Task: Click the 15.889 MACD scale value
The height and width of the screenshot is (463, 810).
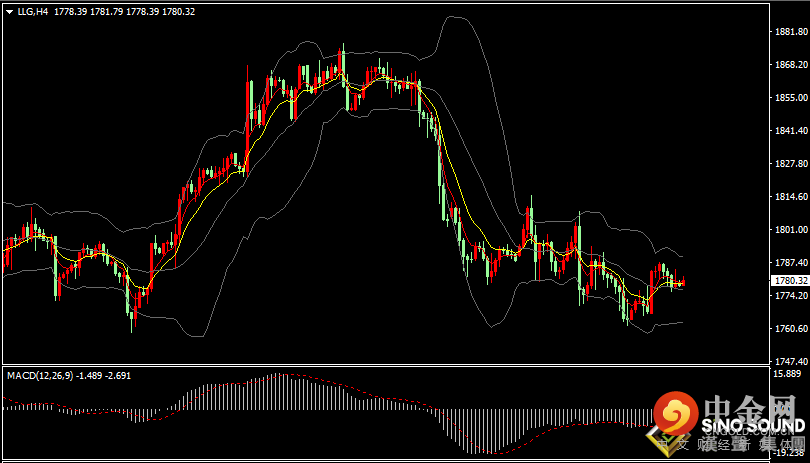Action: (x=788, y=374)
